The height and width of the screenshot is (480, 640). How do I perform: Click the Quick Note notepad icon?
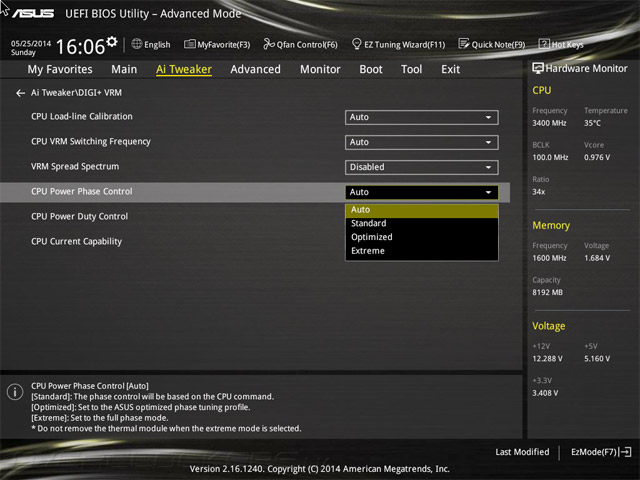[x=464, y=44]
